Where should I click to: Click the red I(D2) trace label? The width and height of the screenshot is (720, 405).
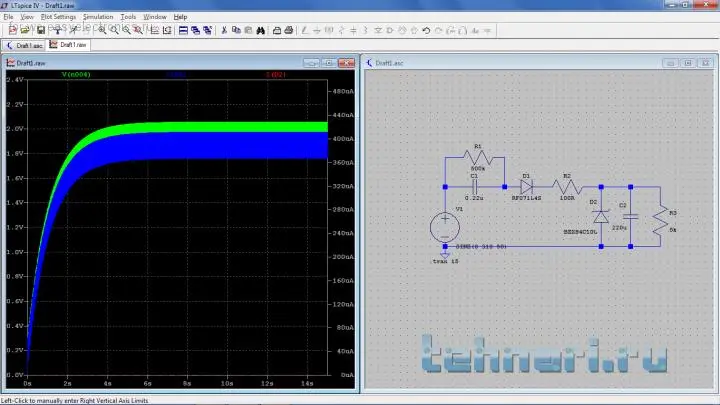tap(275, 75)
